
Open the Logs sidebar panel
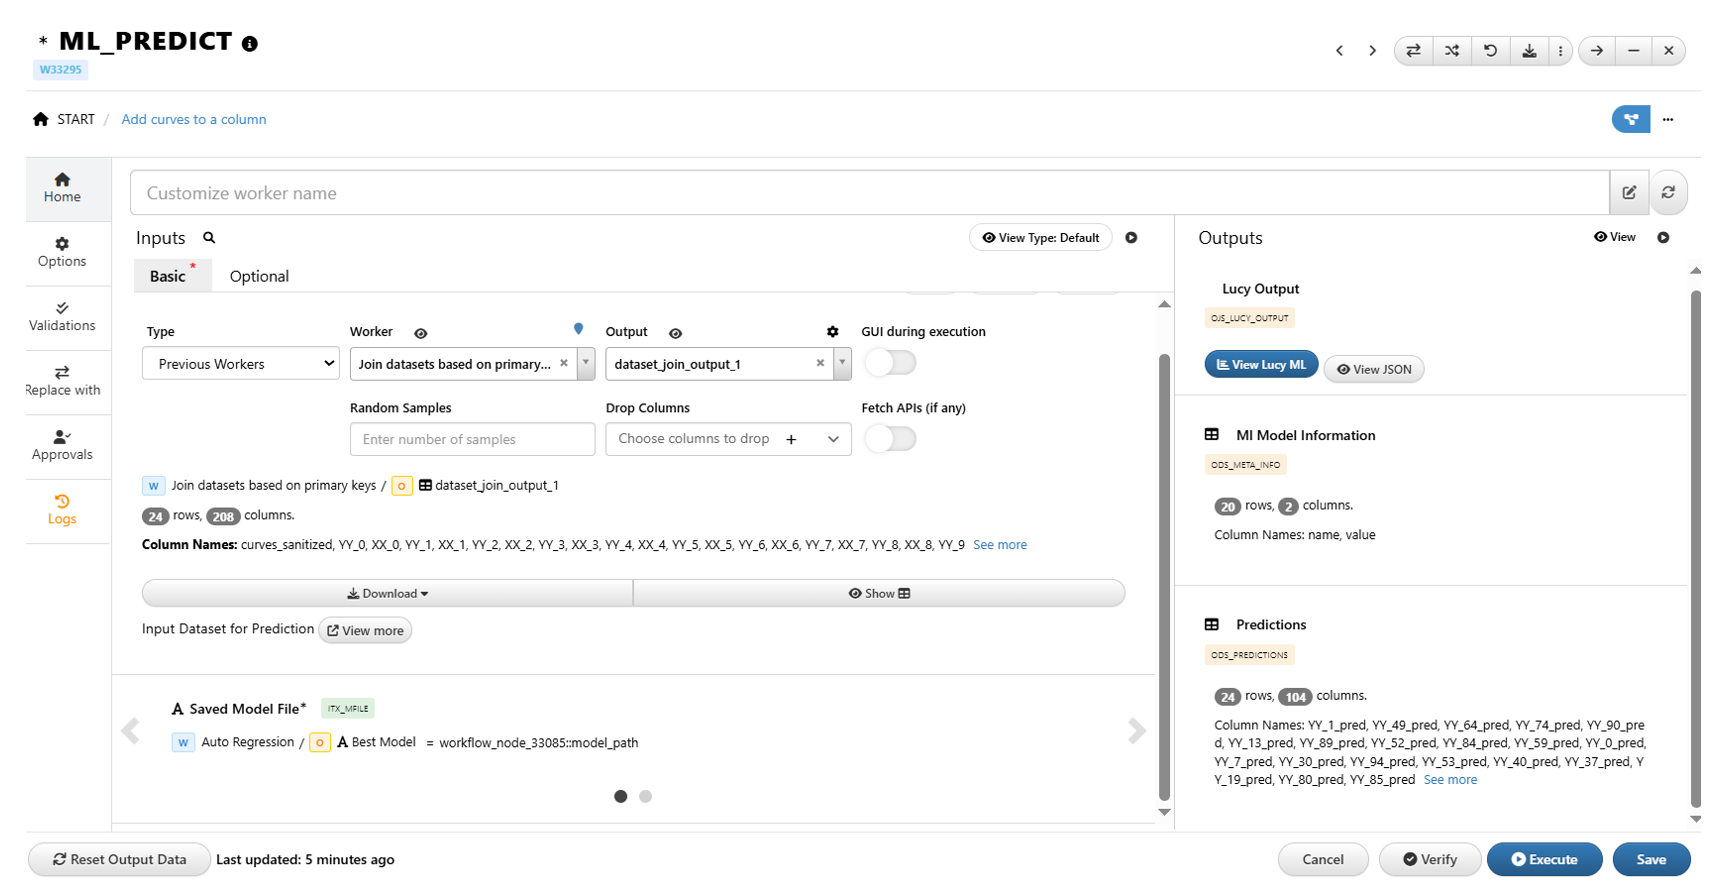tap(62, 509)
